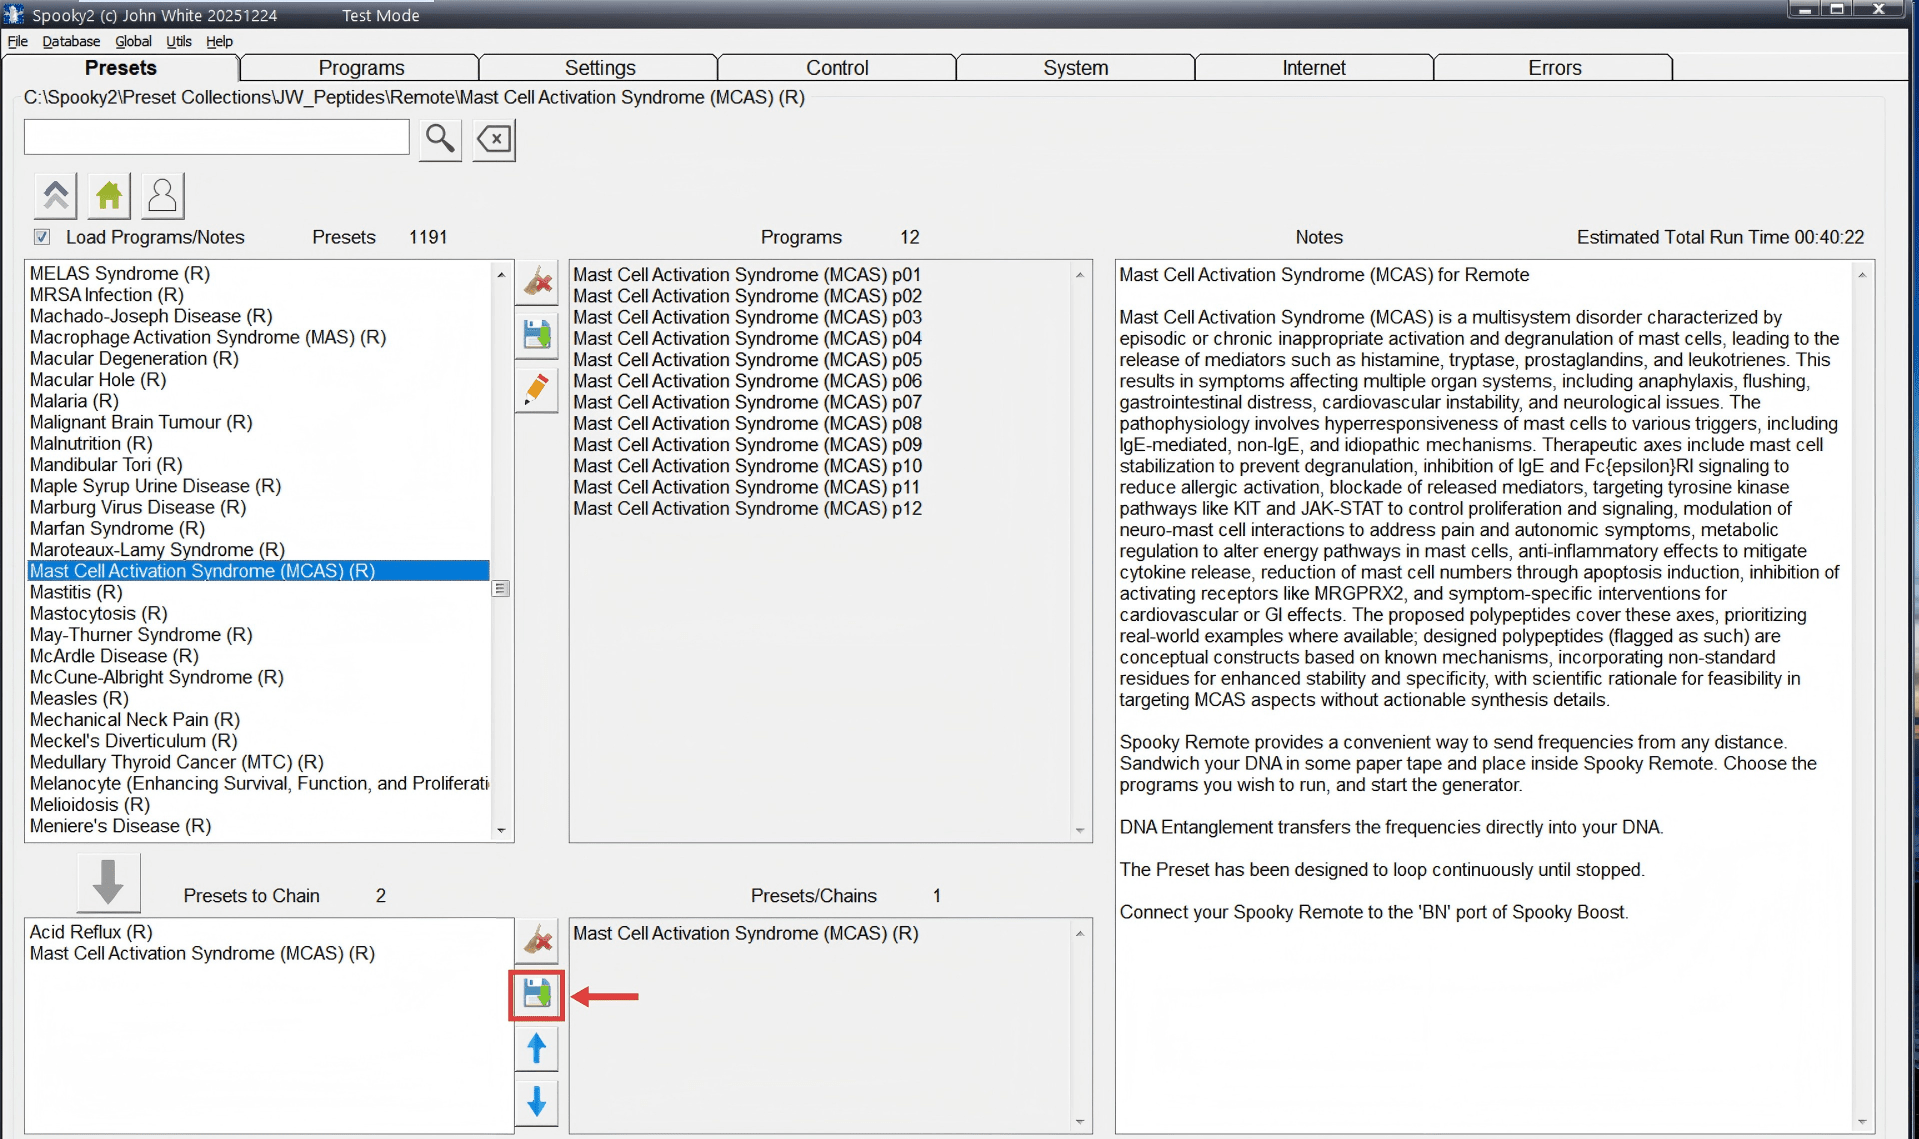The width and height of the screenshot is (1919, 1139).
Task: Switch to the Settings tab
Action: 599,68
